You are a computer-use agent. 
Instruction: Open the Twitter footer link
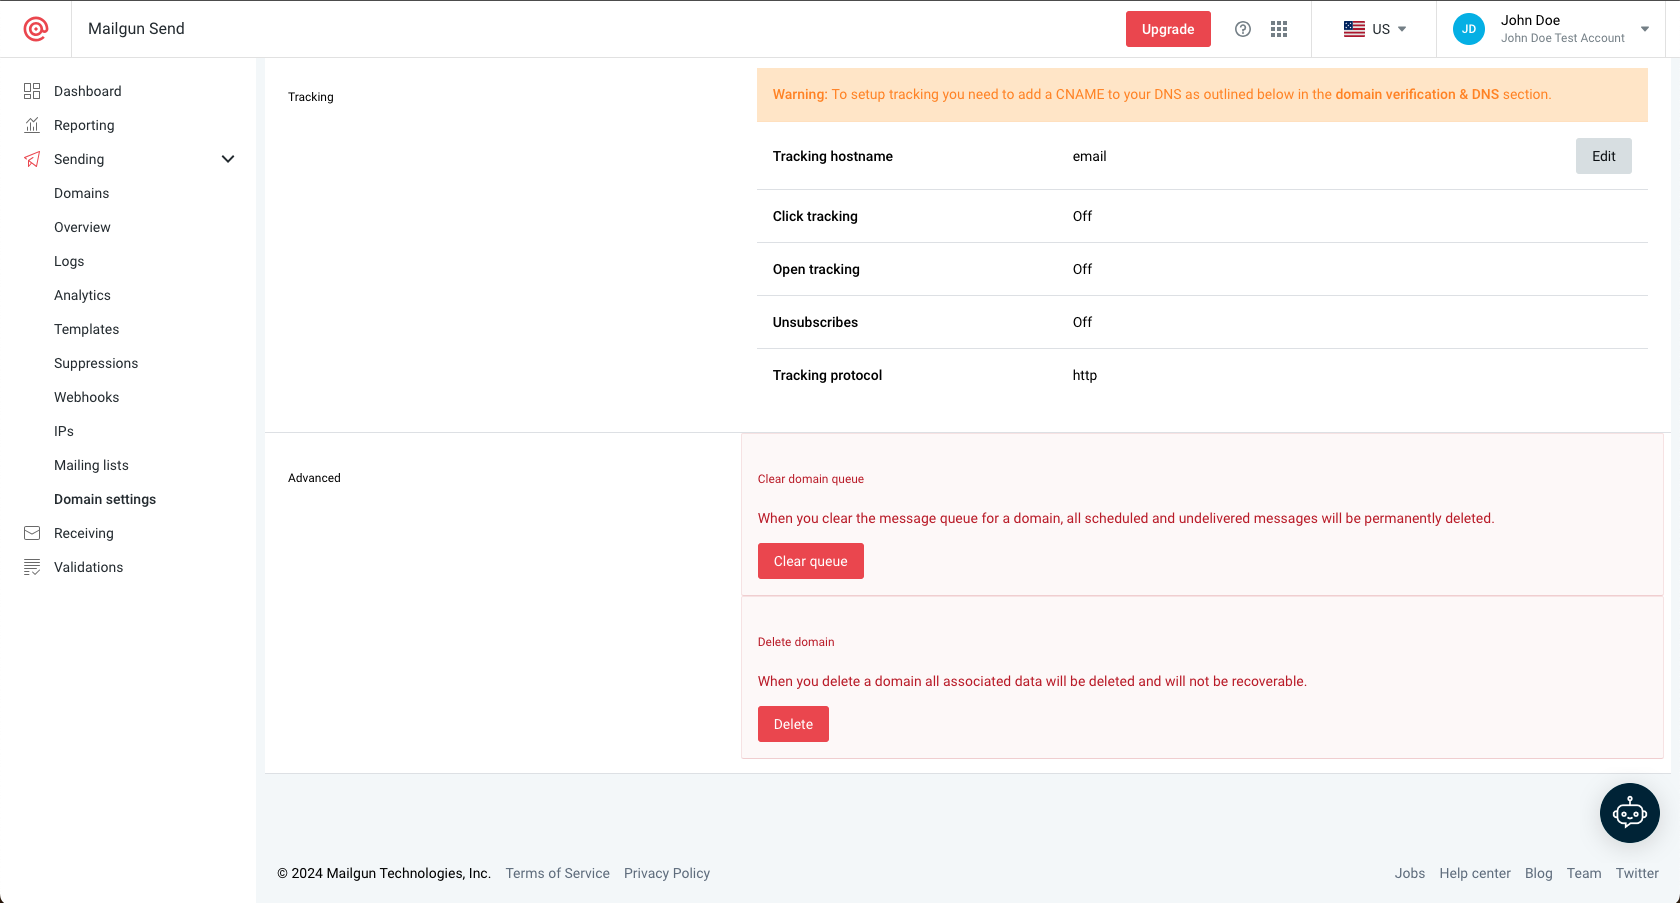[x=1637, y=873]
